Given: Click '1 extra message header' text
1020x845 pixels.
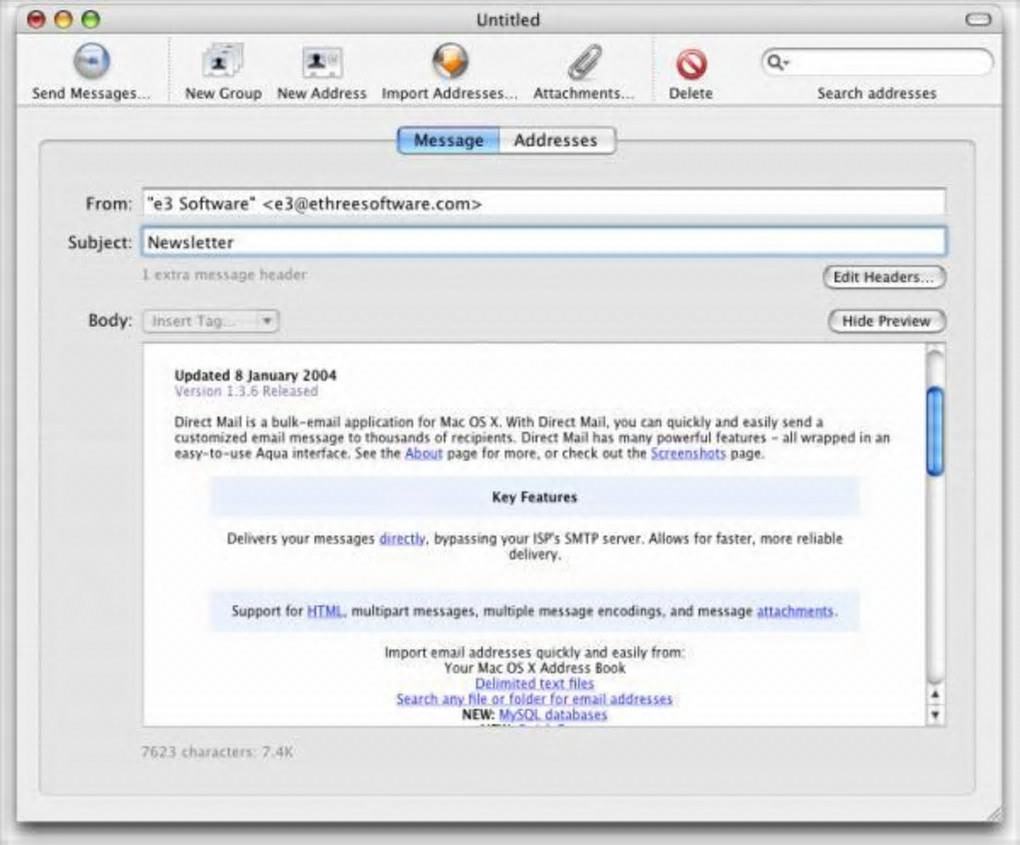Looking at the screenshot, I should tap(224, 275).
